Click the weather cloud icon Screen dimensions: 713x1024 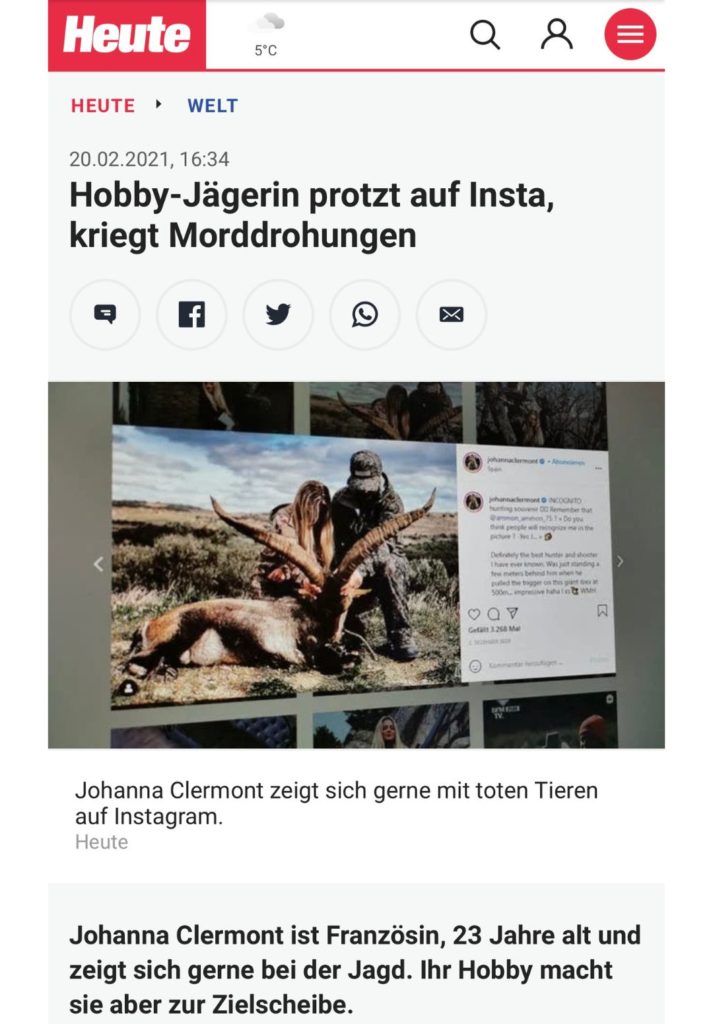click(269, 23)
